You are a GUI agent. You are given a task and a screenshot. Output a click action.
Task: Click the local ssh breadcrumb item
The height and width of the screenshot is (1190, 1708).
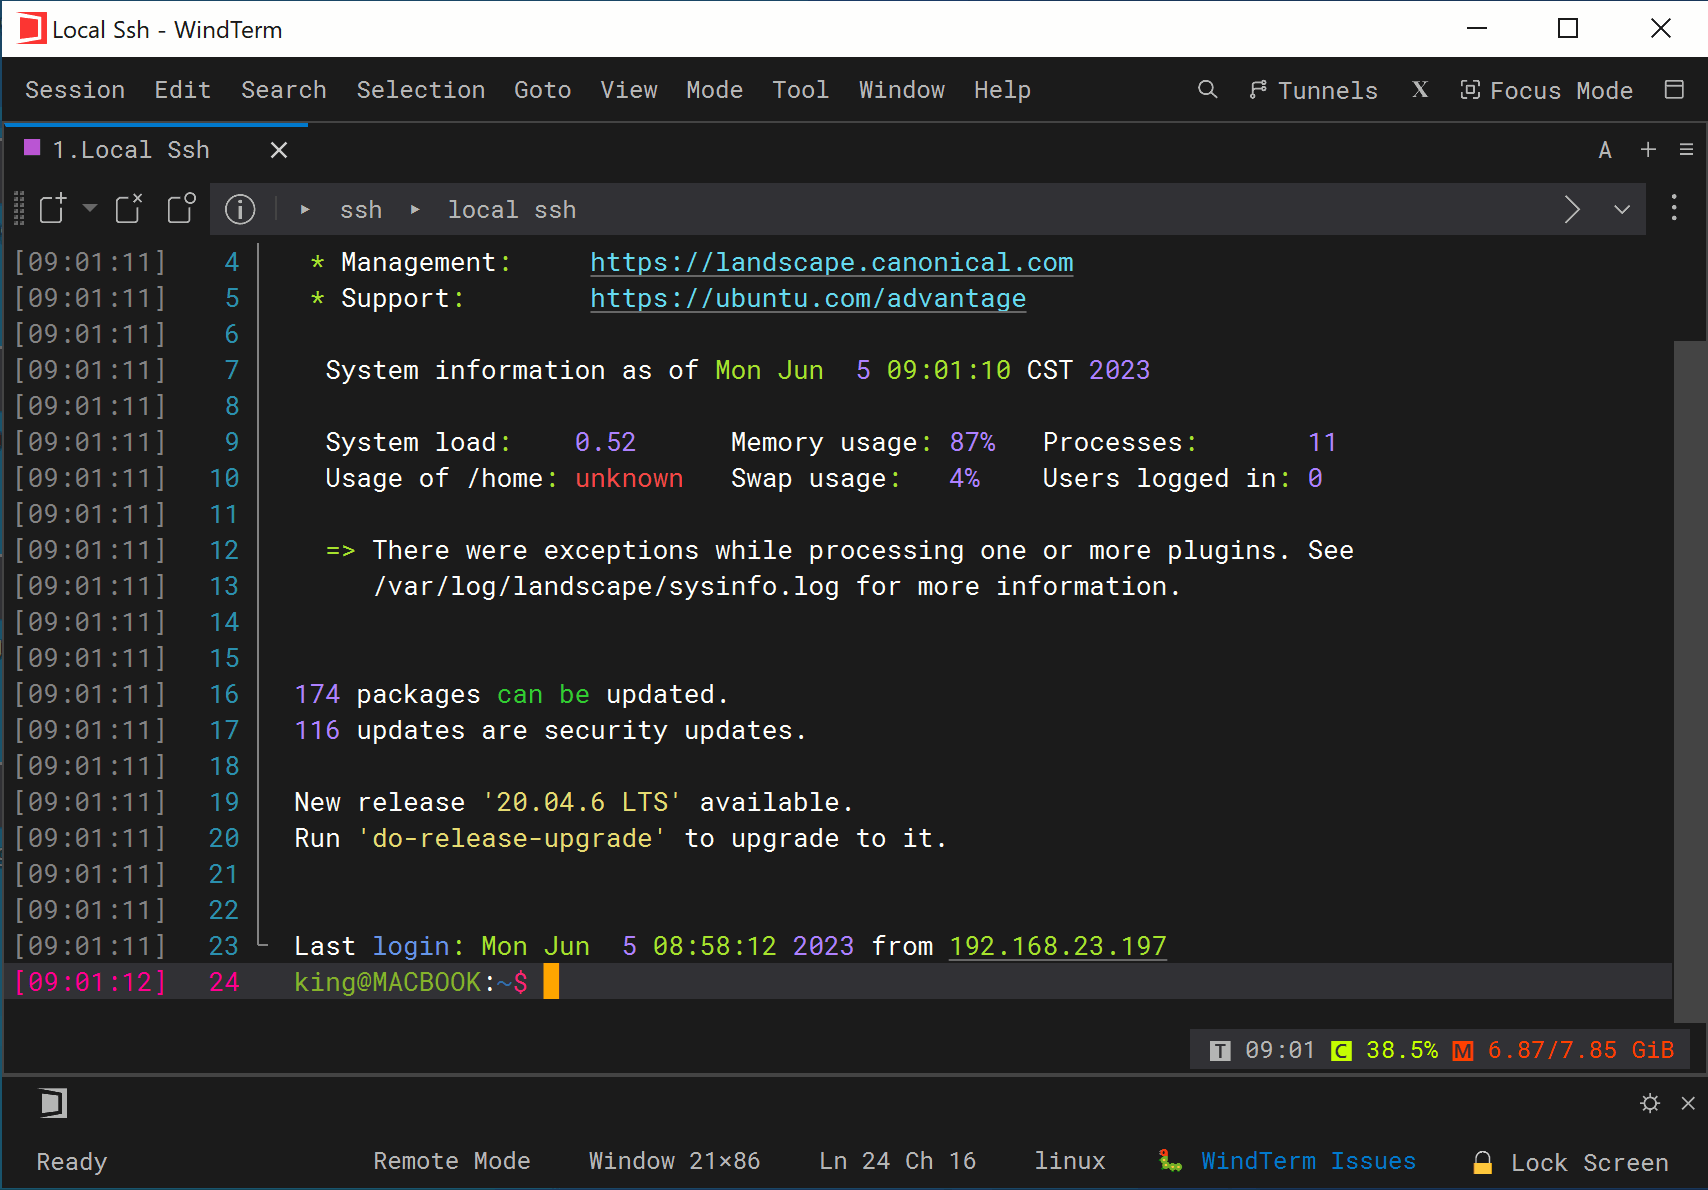click(x=512, y=210)
